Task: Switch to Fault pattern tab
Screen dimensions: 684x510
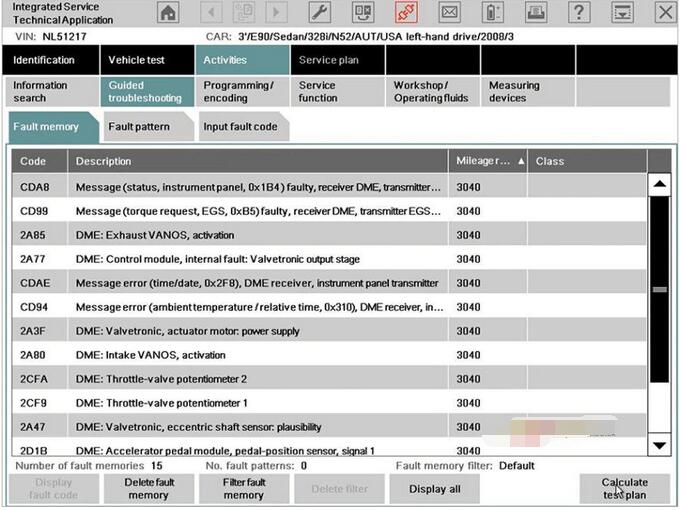Action: click(x=148, y=127)
